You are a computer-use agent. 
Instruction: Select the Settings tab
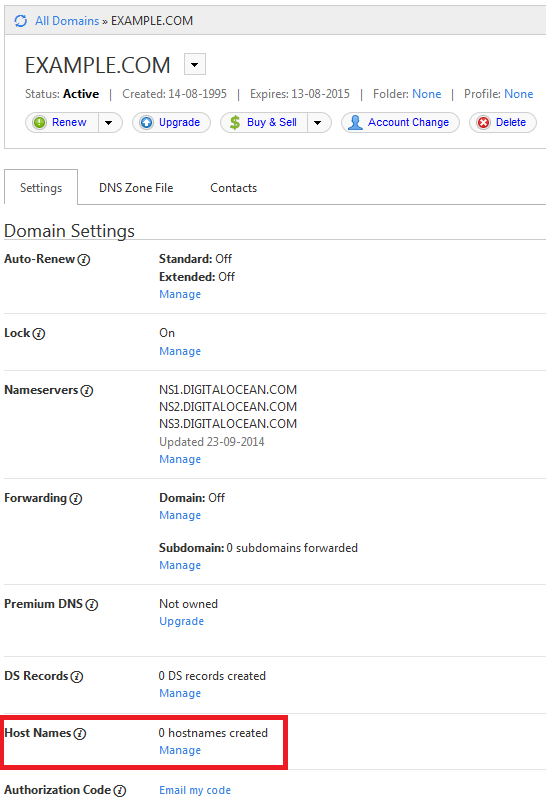click(41, 188)
